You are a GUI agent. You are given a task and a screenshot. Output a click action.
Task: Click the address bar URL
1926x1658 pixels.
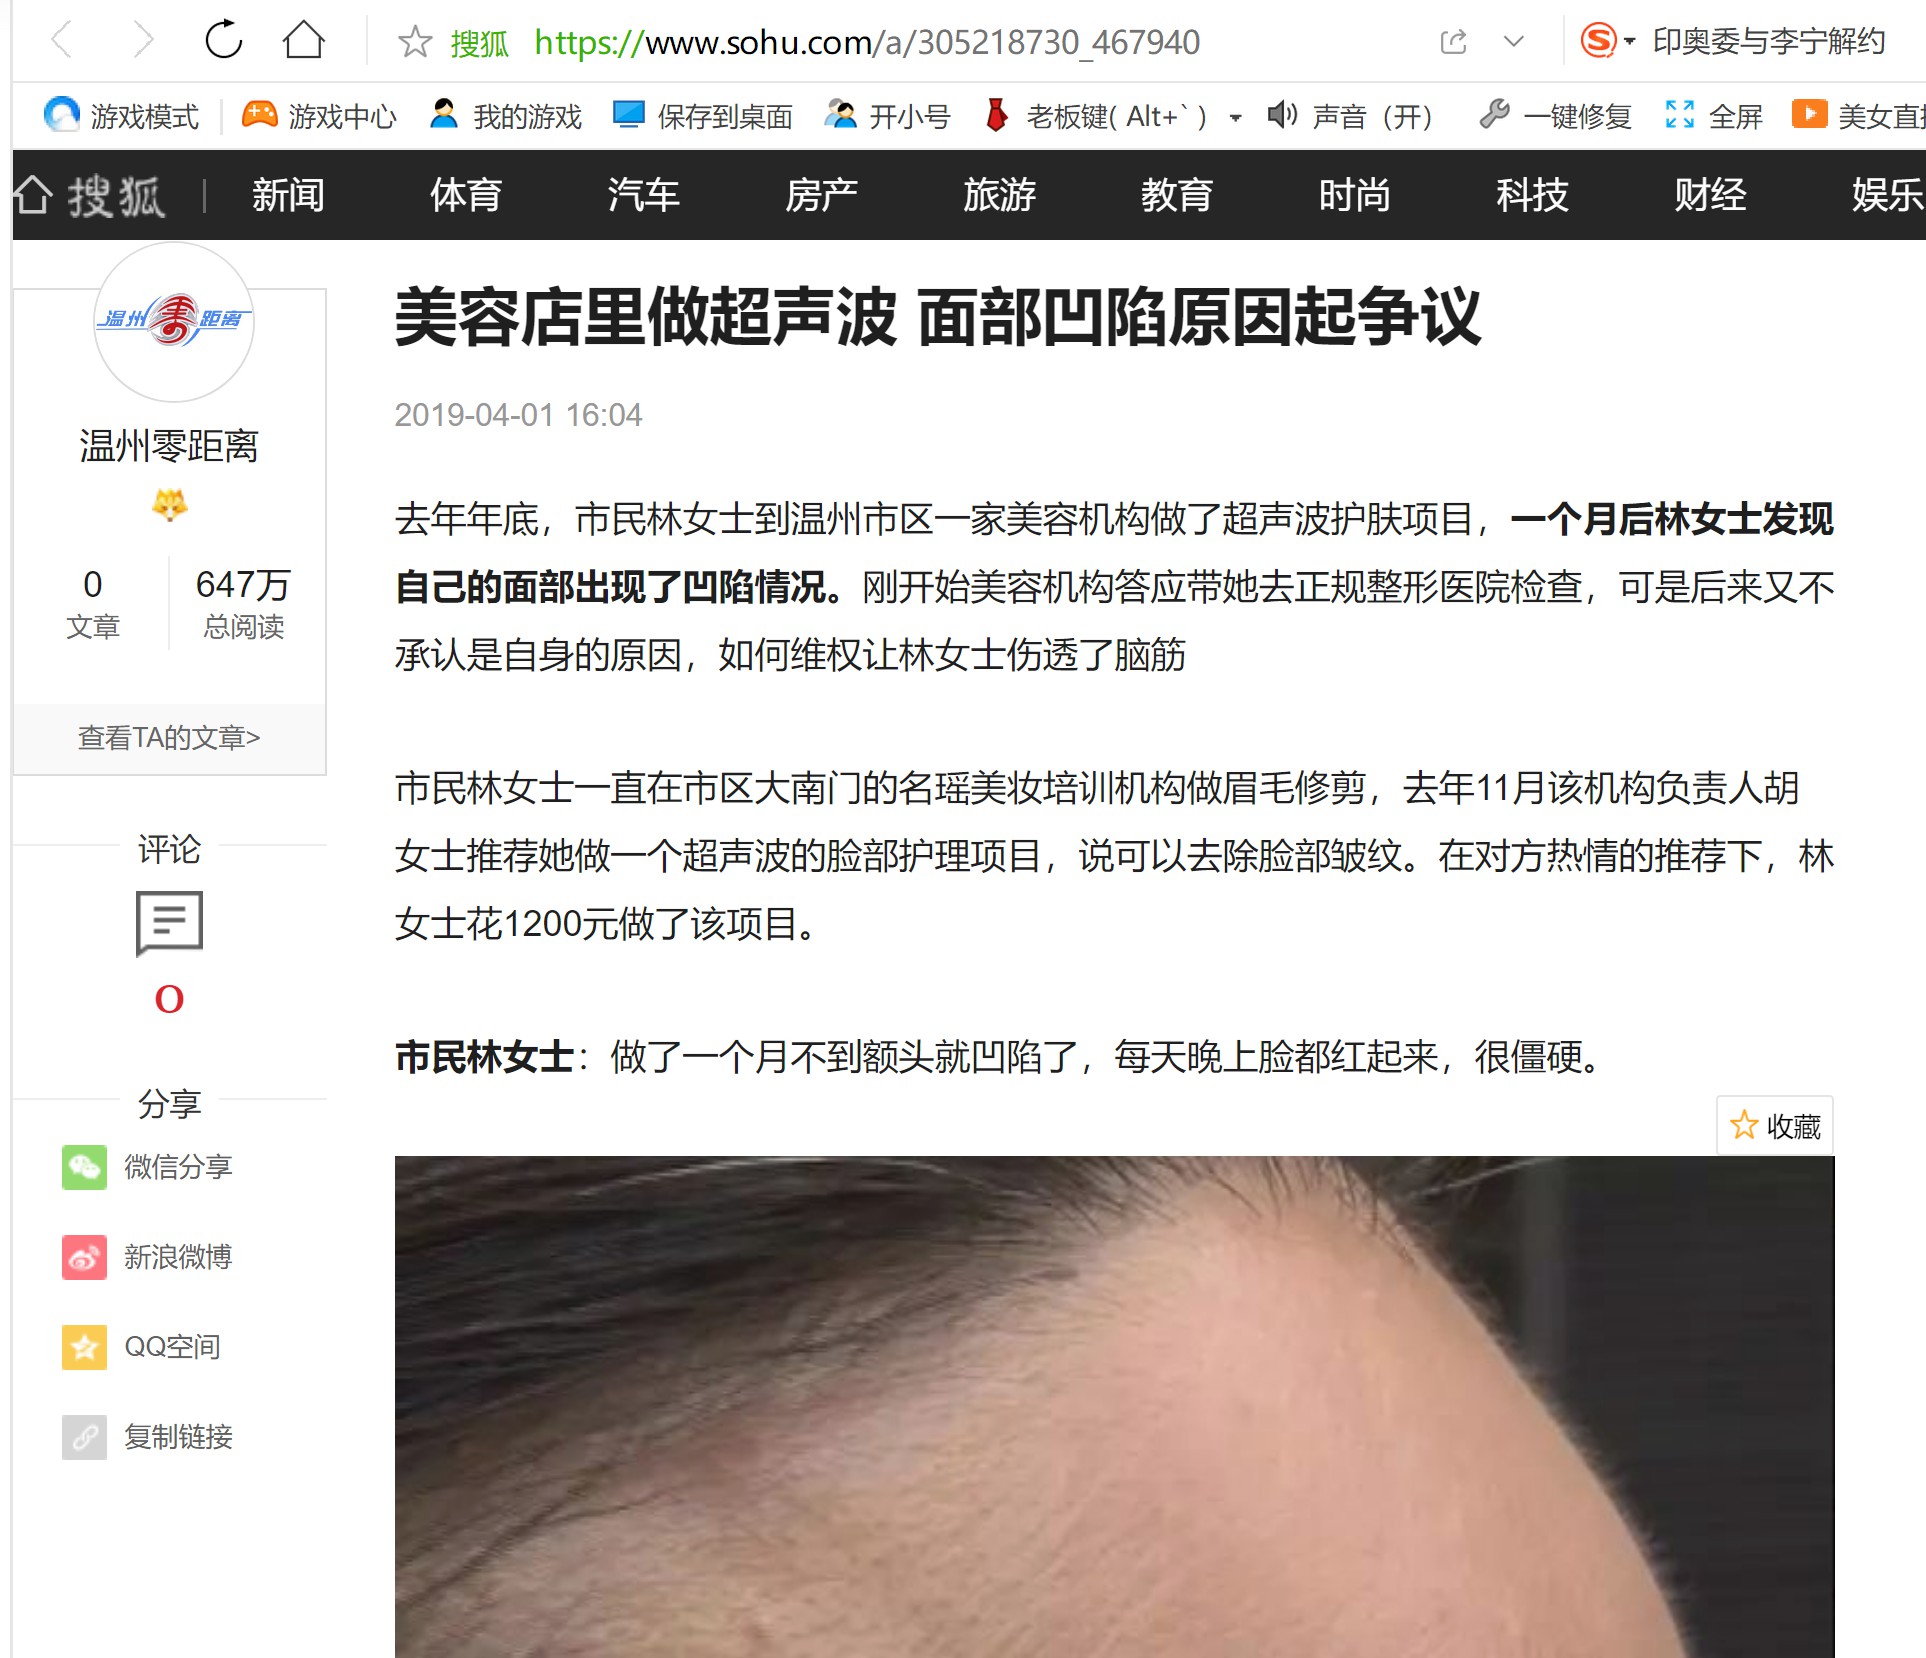click(x=866, y=43)
